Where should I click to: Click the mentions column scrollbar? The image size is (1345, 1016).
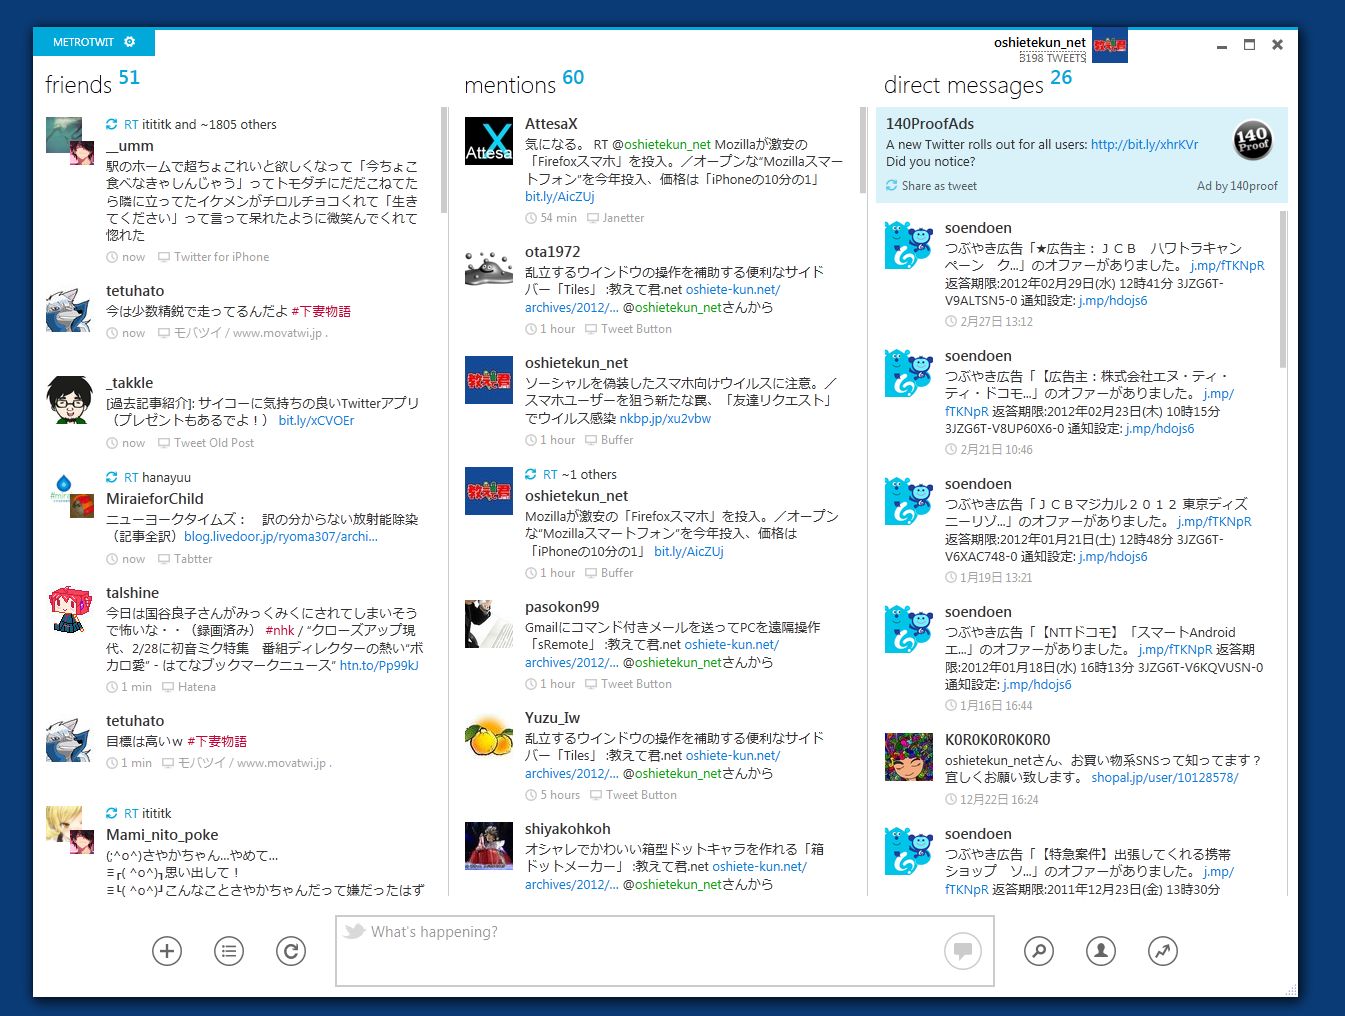tap(863, 150)
